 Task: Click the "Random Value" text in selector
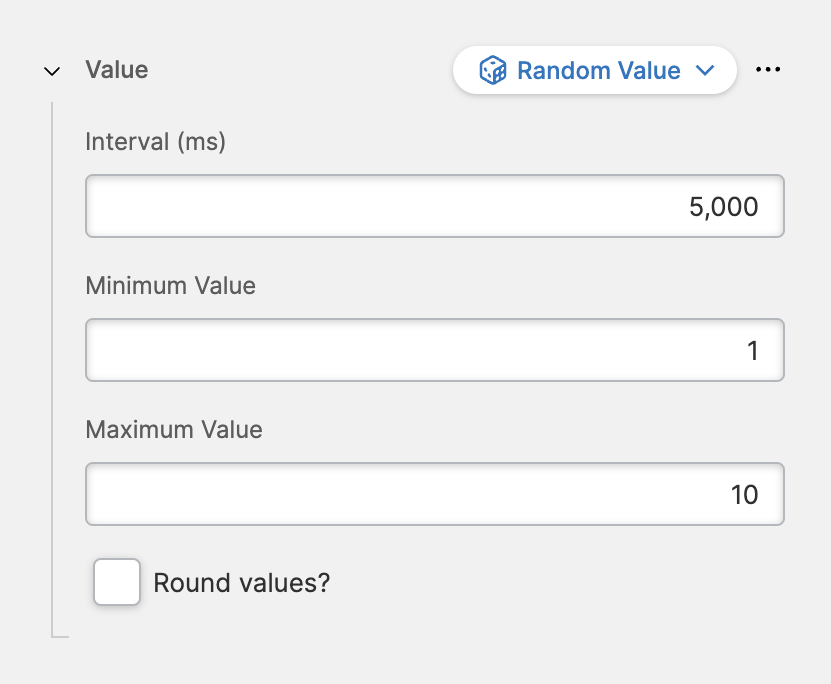tap(598, 71)
